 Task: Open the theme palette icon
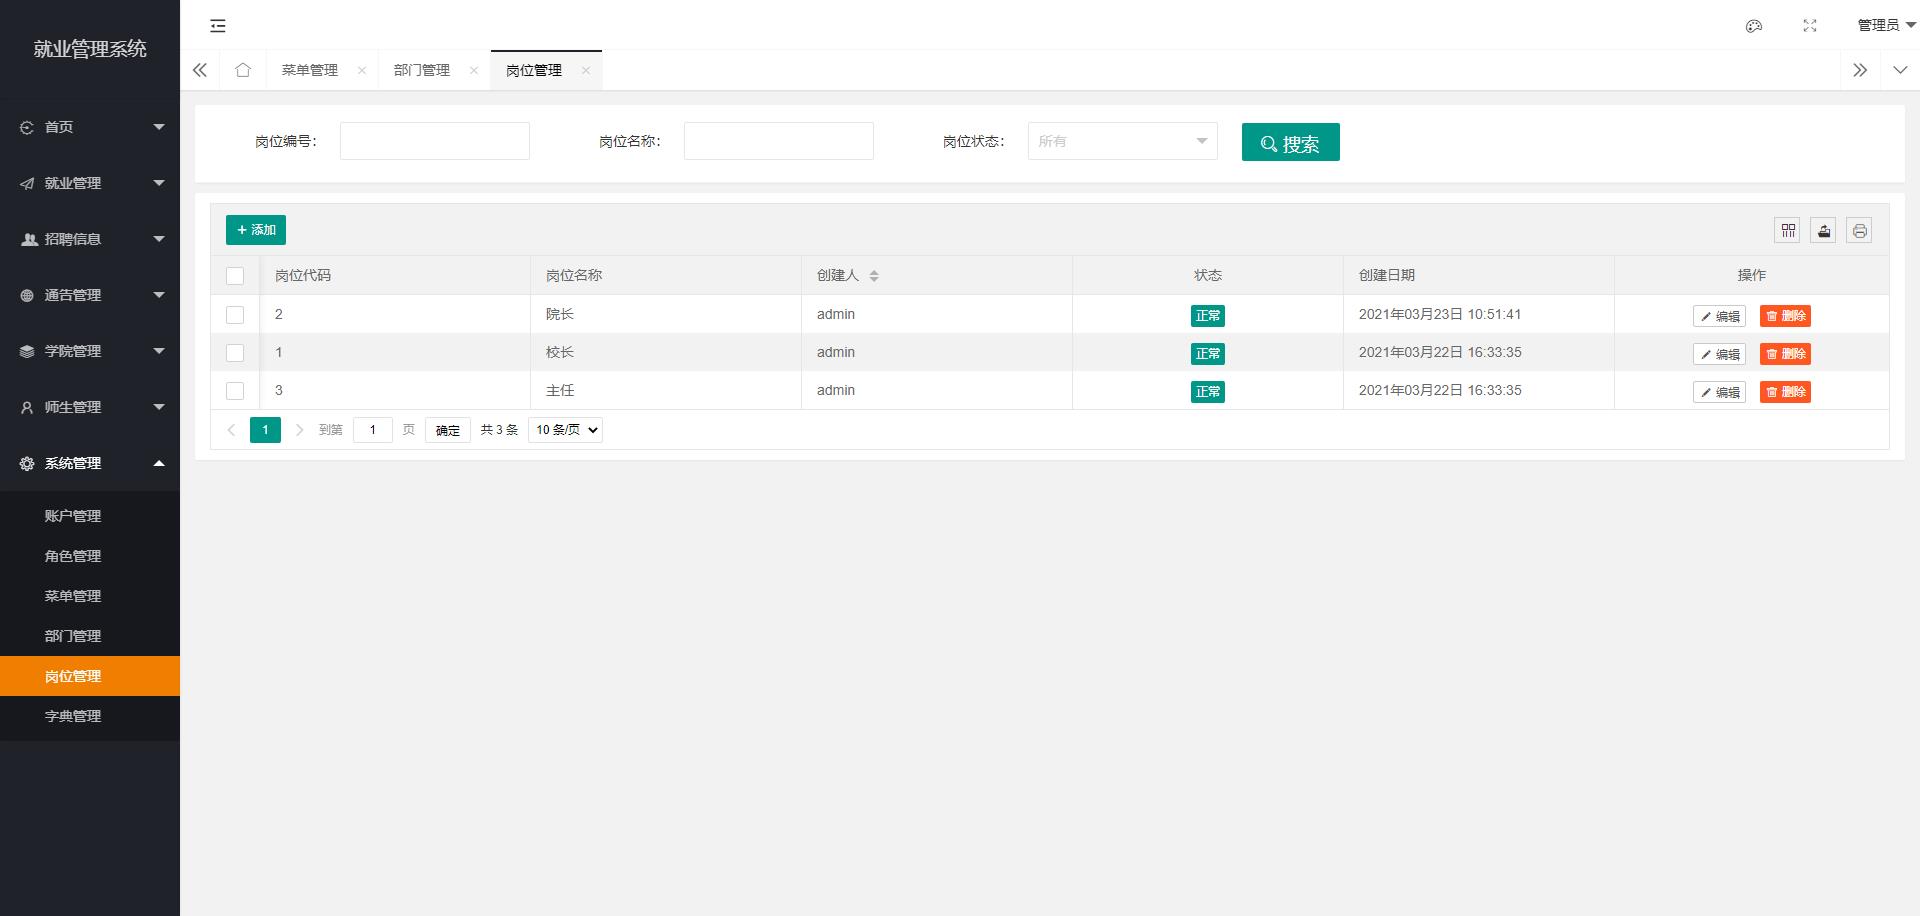coord(1753,26)
